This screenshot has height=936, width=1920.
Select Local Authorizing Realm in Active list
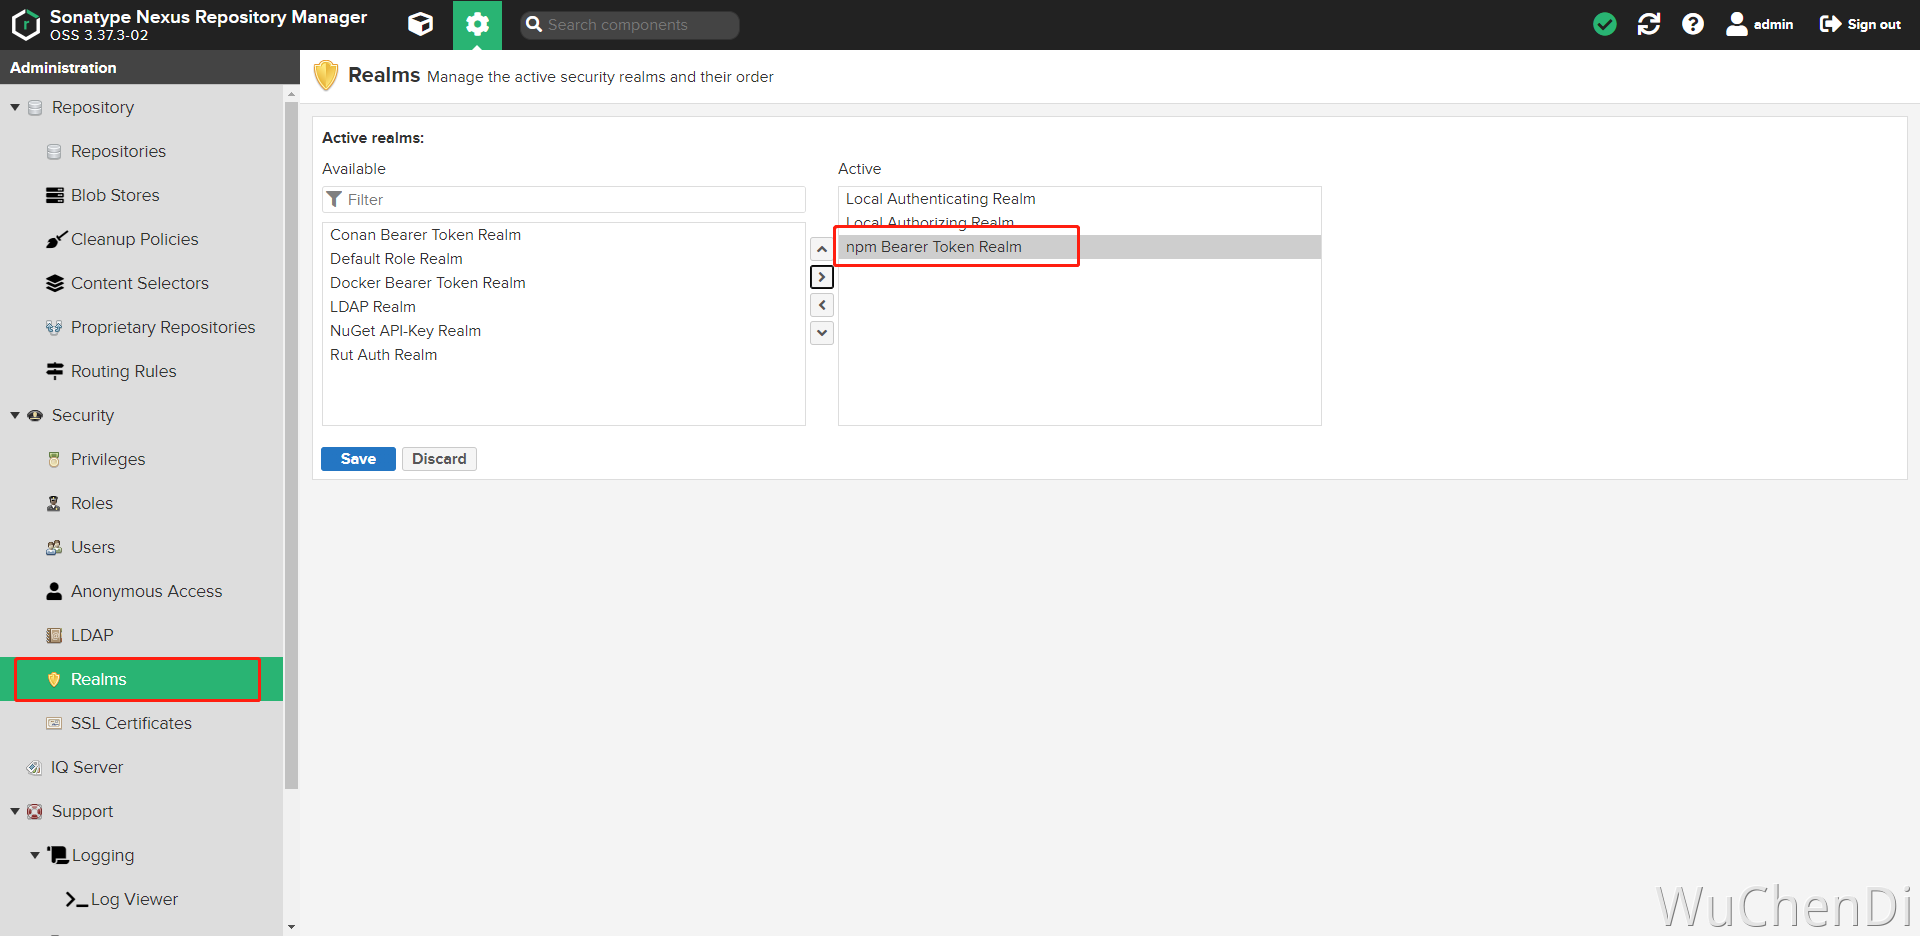pyautogui.click(x=1080, y=222)
